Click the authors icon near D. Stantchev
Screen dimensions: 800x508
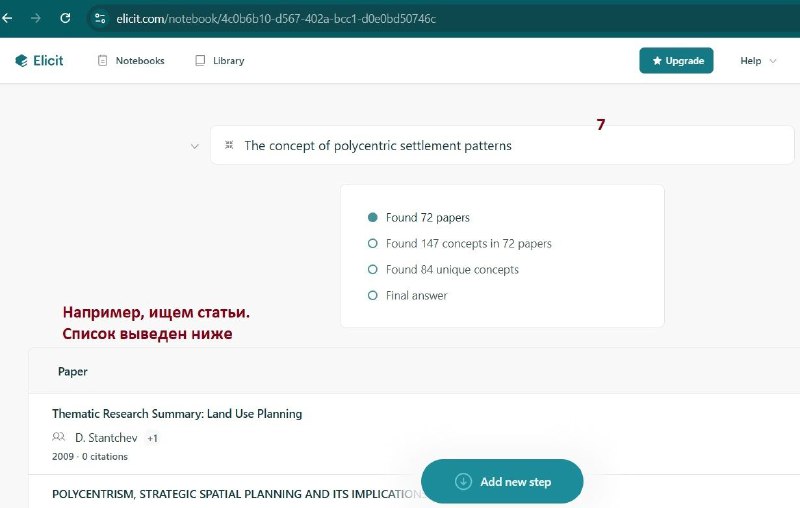[x=59, y=437]
